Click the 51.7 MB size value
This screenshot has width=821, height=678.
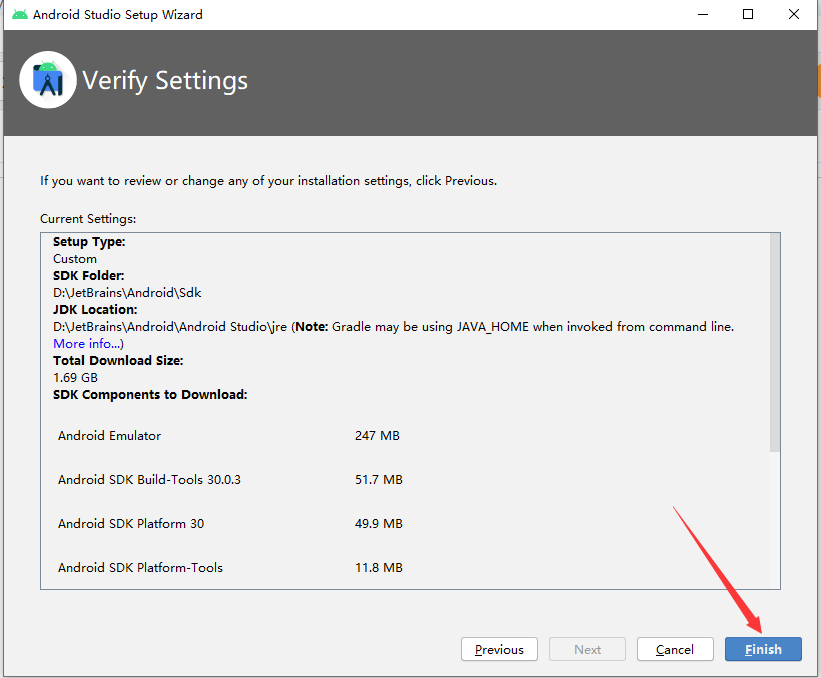click(x=379, y=480)
